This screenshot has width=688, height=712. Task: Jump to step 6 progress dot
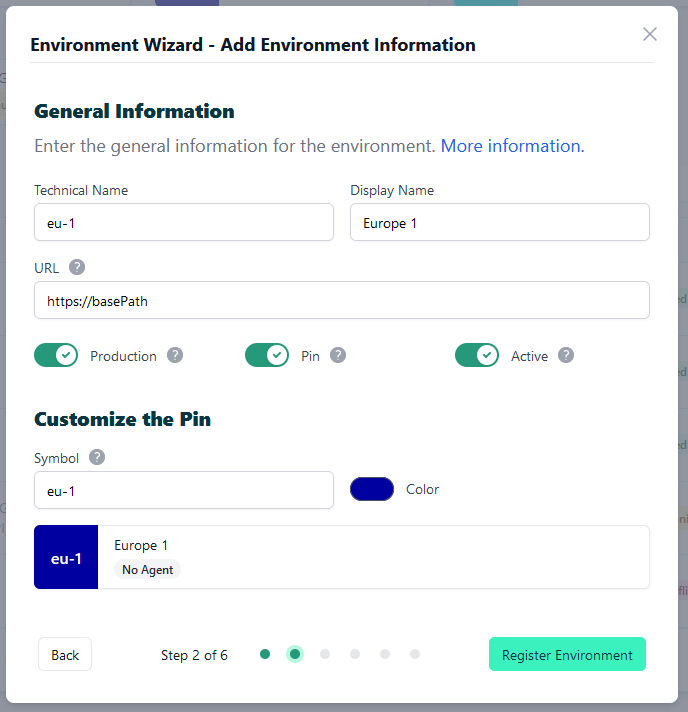click(x=415, y=654)
